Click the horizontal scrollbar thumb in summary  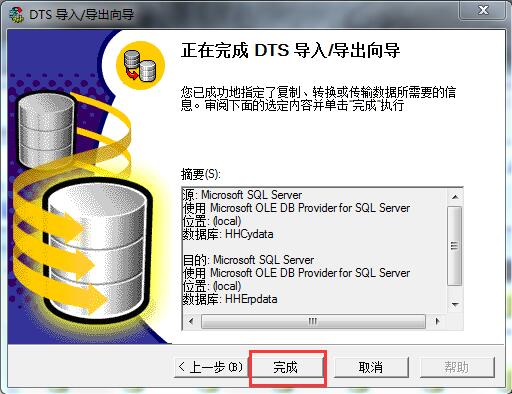coord(313,321)
